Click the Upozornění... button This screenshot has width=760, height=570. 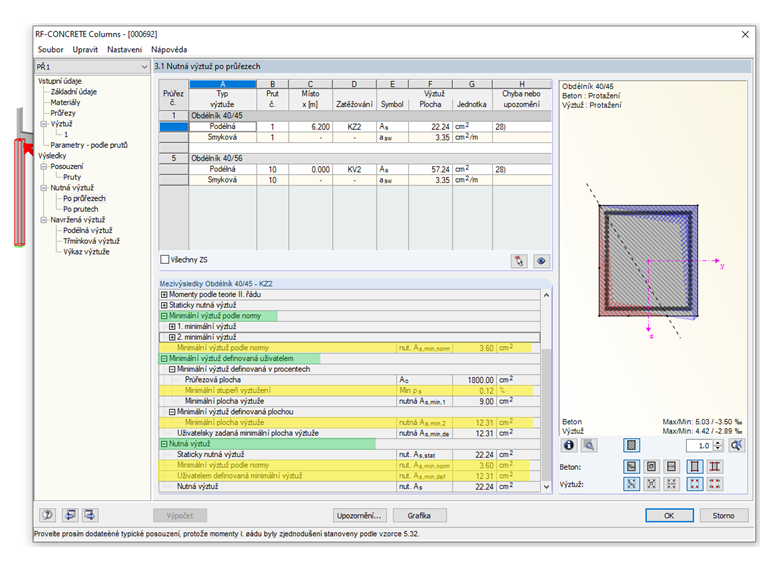click(x=359, y=515)
